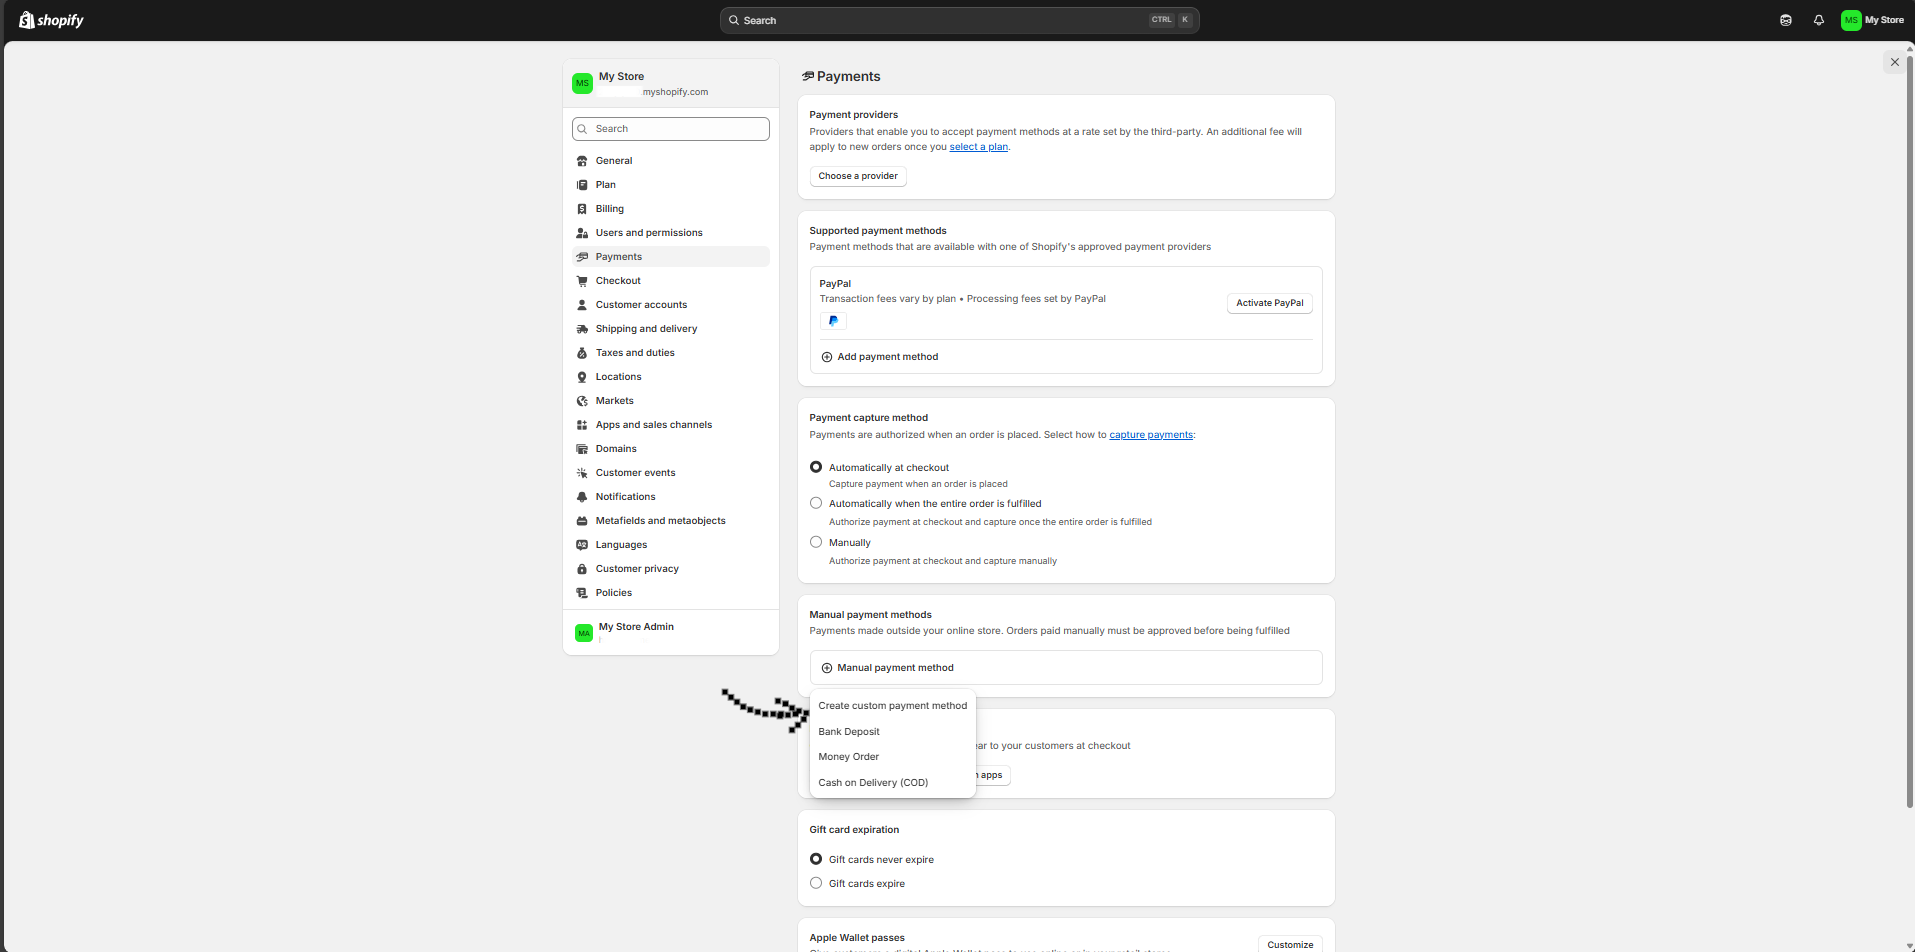Click the Customer accounts person icon
Screen dimensions: 1915x952
(582, 305)
